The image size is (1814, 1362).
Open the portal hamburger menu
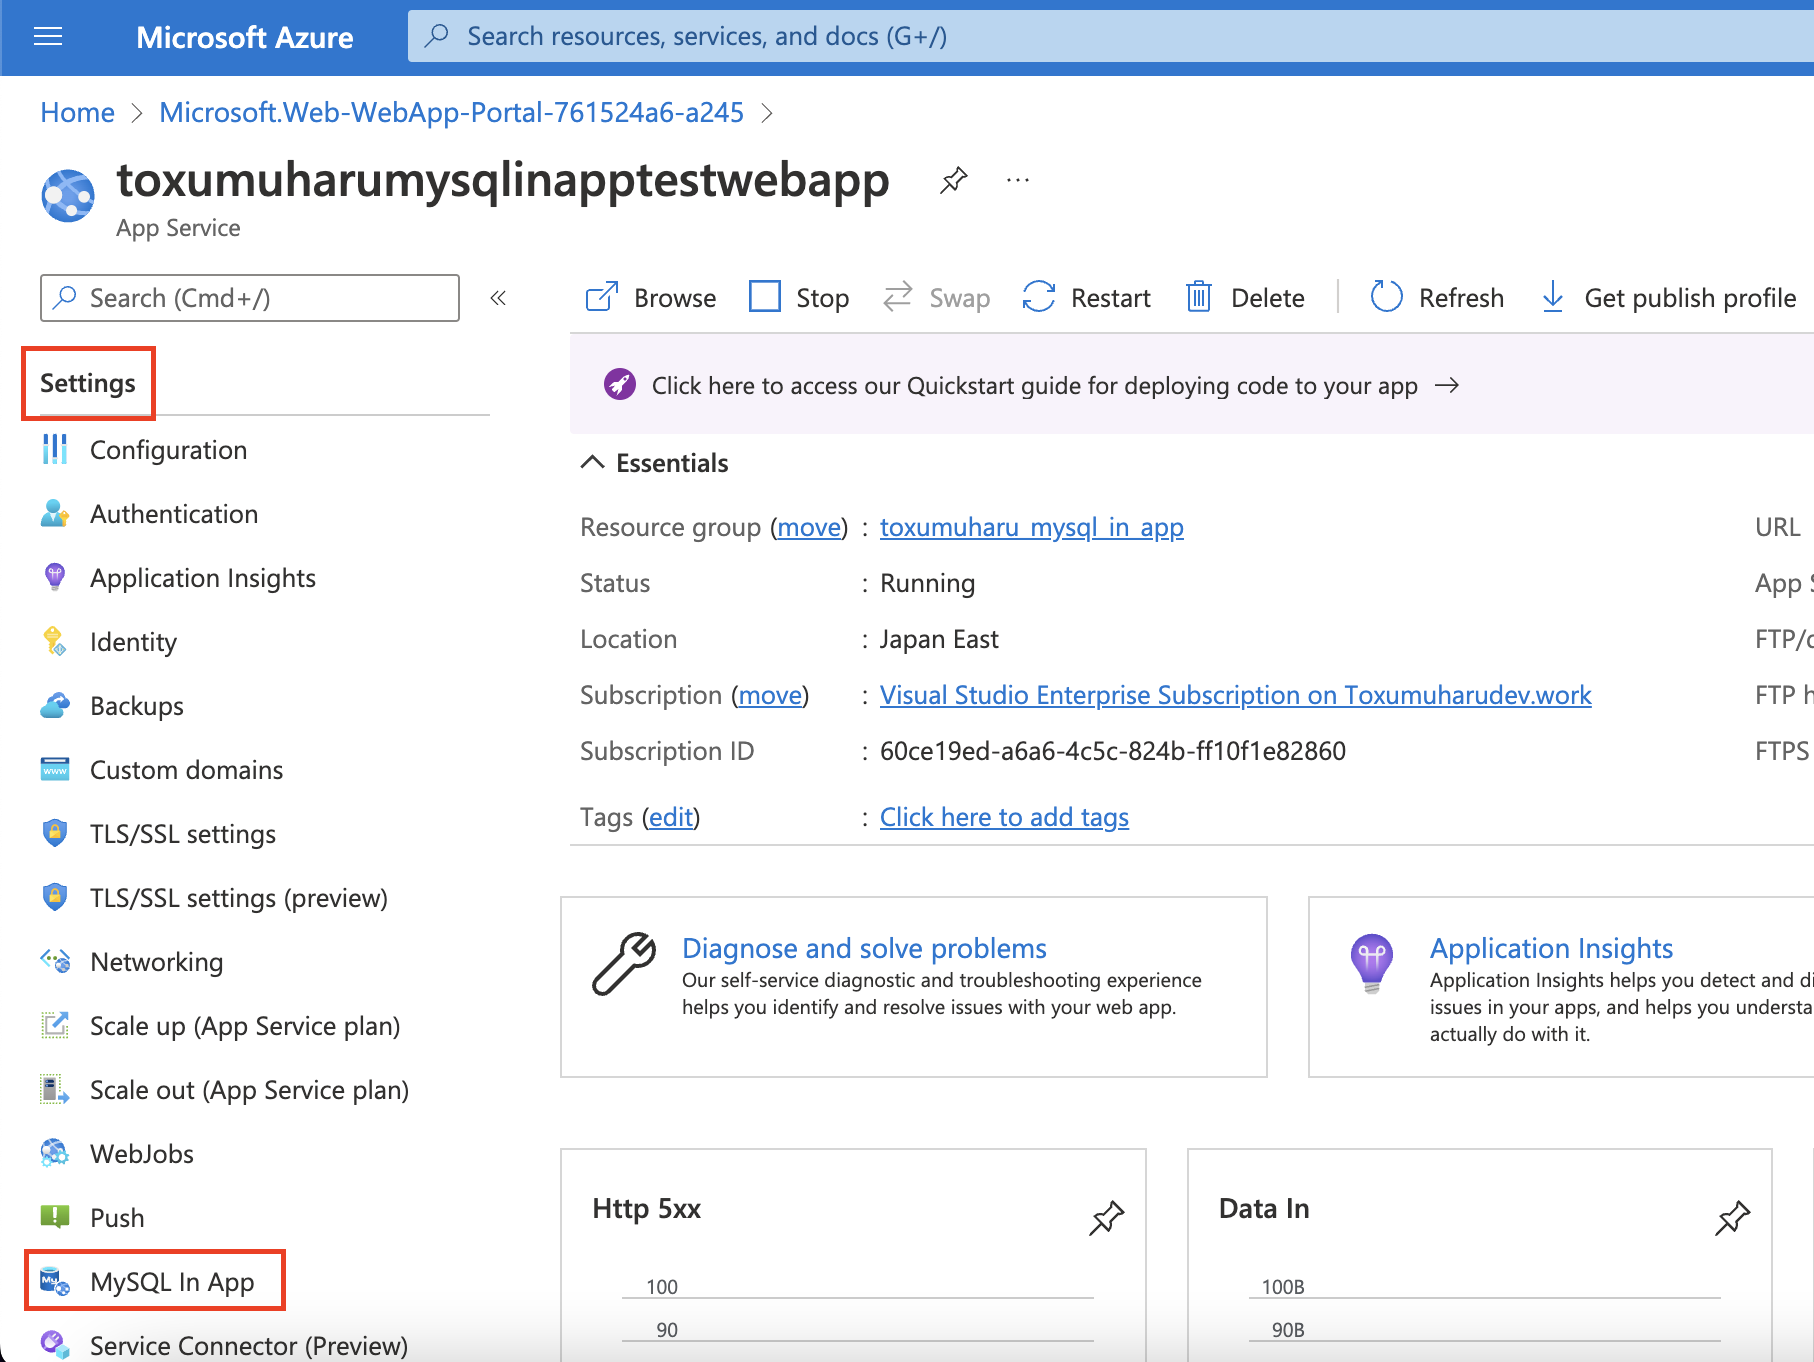[47, 37]
